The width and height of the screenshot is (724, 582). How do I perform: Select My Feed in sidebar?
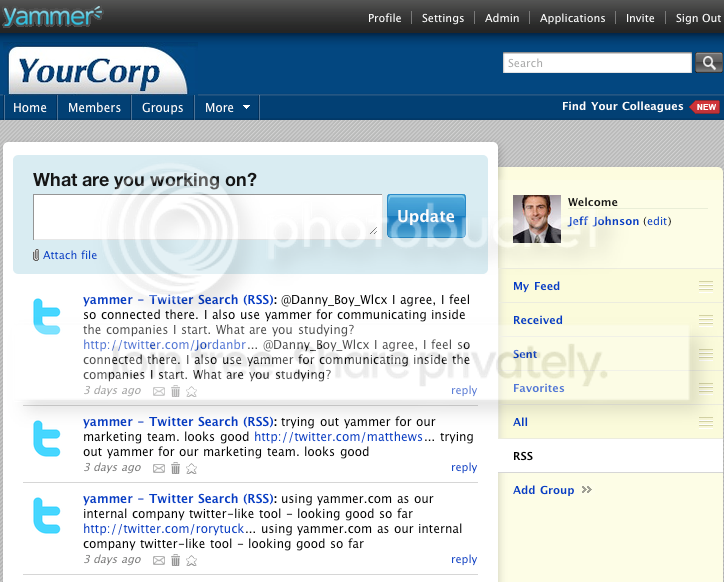(x=536, y=286)
